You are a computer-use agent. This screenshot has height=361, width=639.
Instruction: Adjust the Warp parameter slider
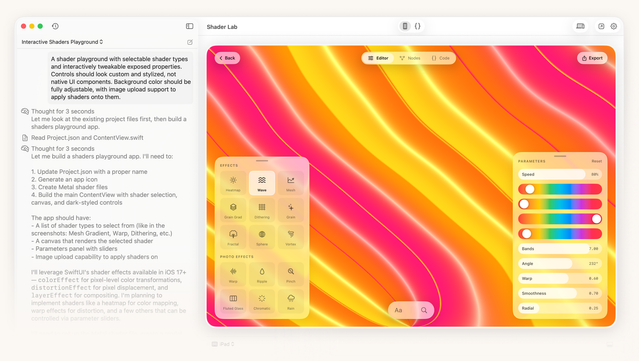pyautogui.click(x=560, y=278)
